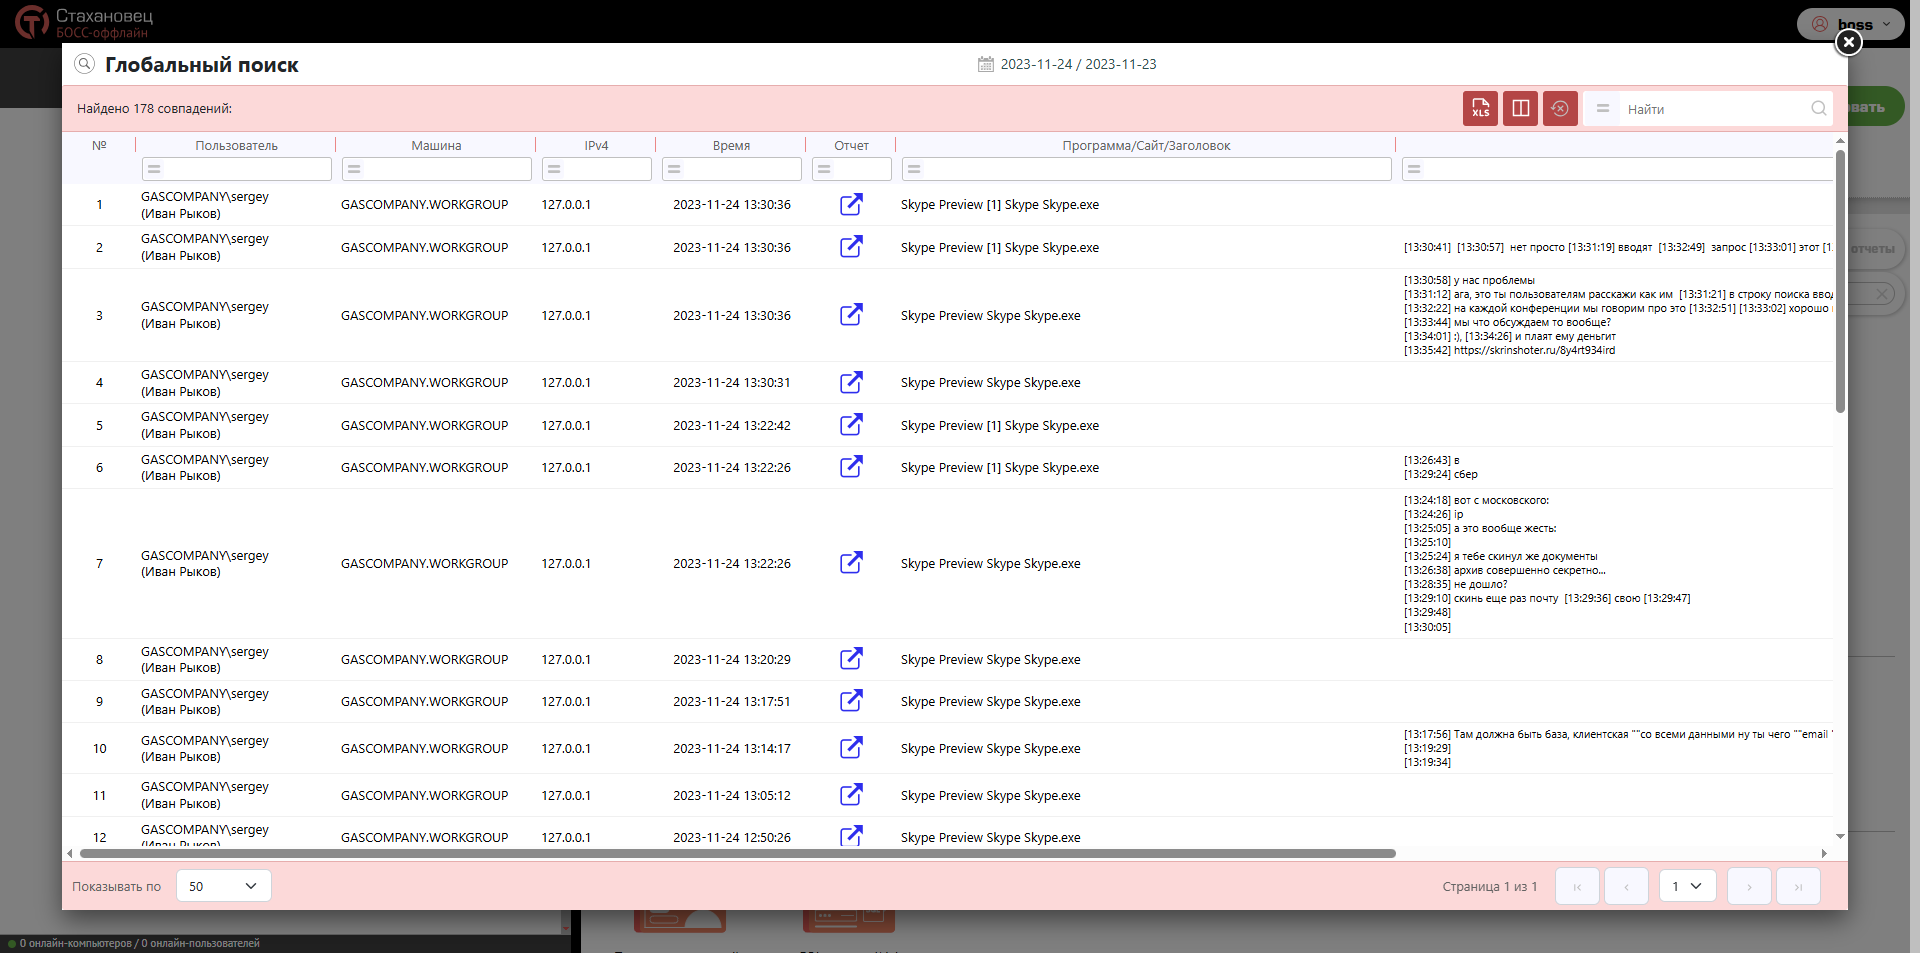Screen dimensions: 1920x953
Task: Click the calendar icon near date range
Action: coord(985,64)
